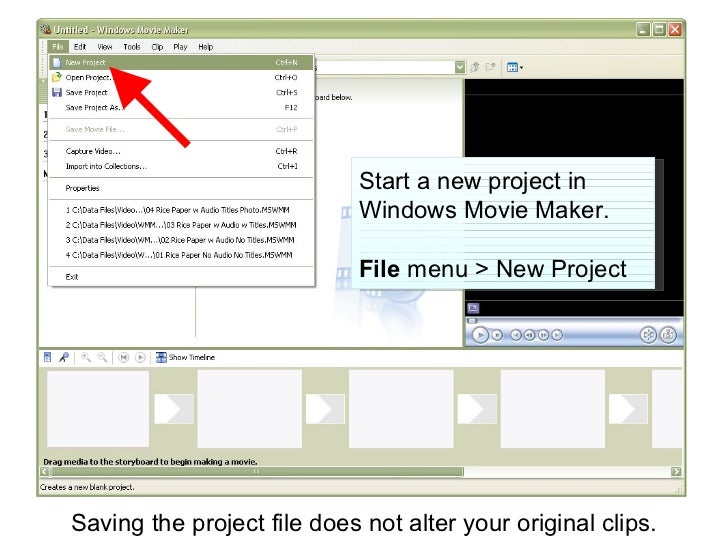Click the Play Storyboard button
Screen dimensions: 728x546
click(140, 358)
